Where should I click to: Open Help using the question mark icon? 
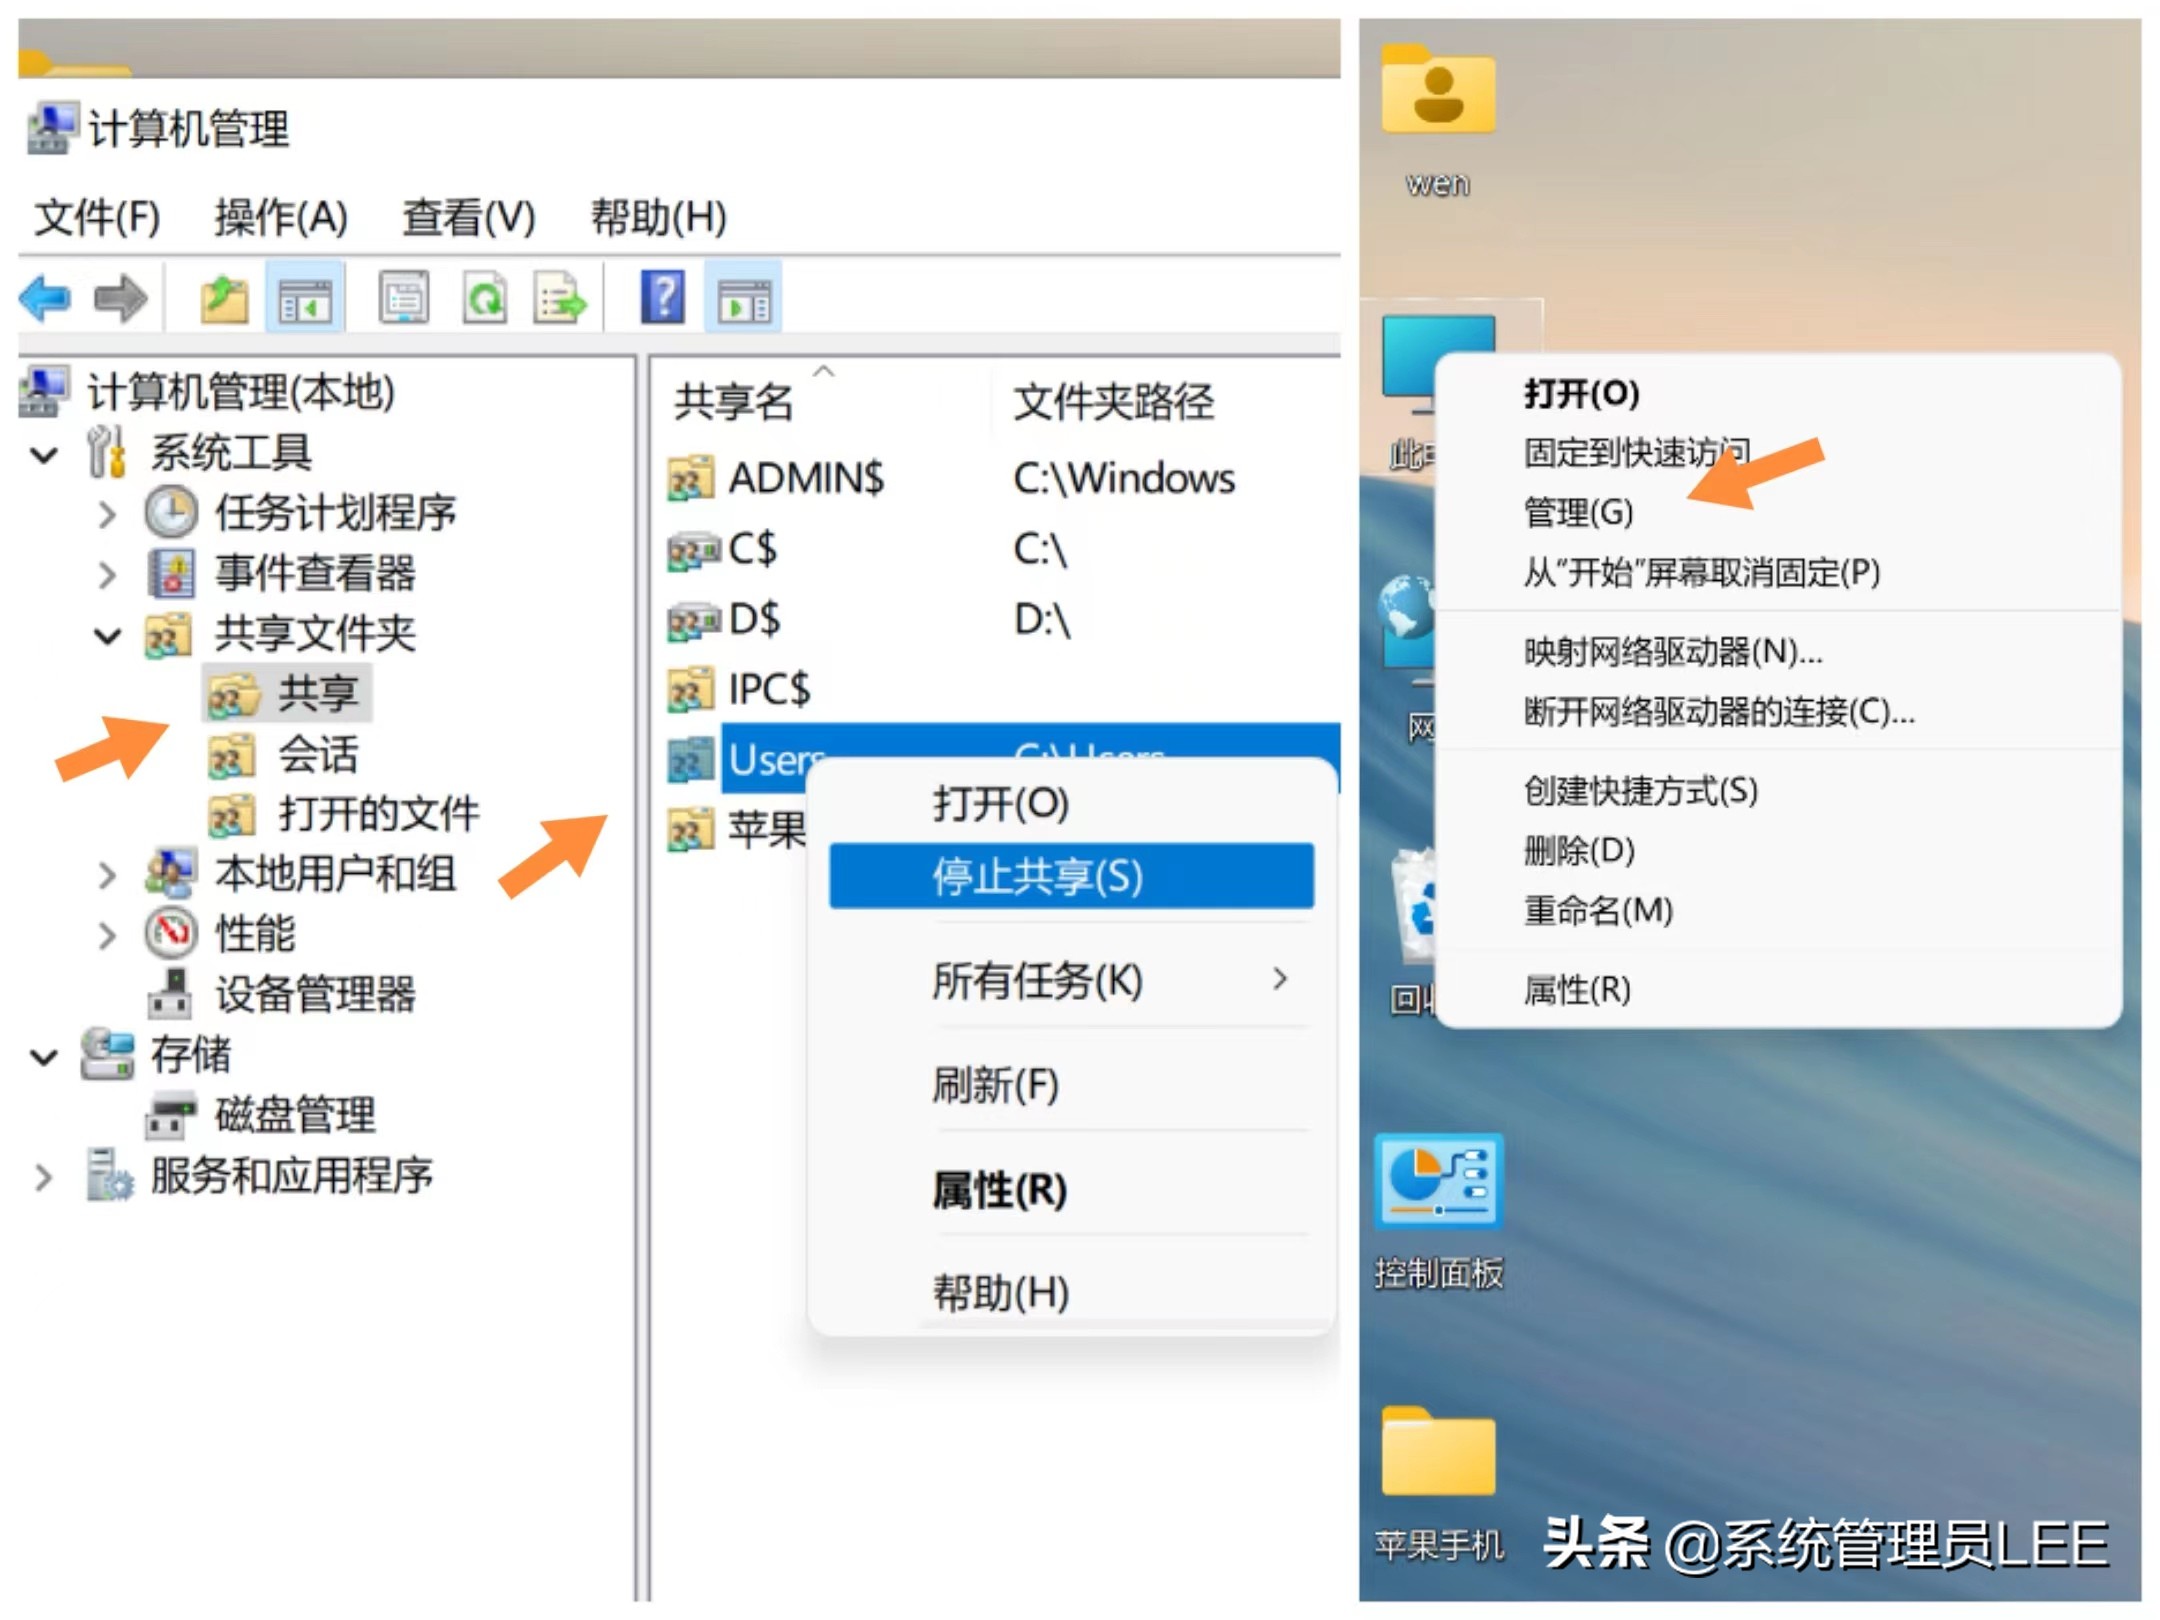click(660, 297)
